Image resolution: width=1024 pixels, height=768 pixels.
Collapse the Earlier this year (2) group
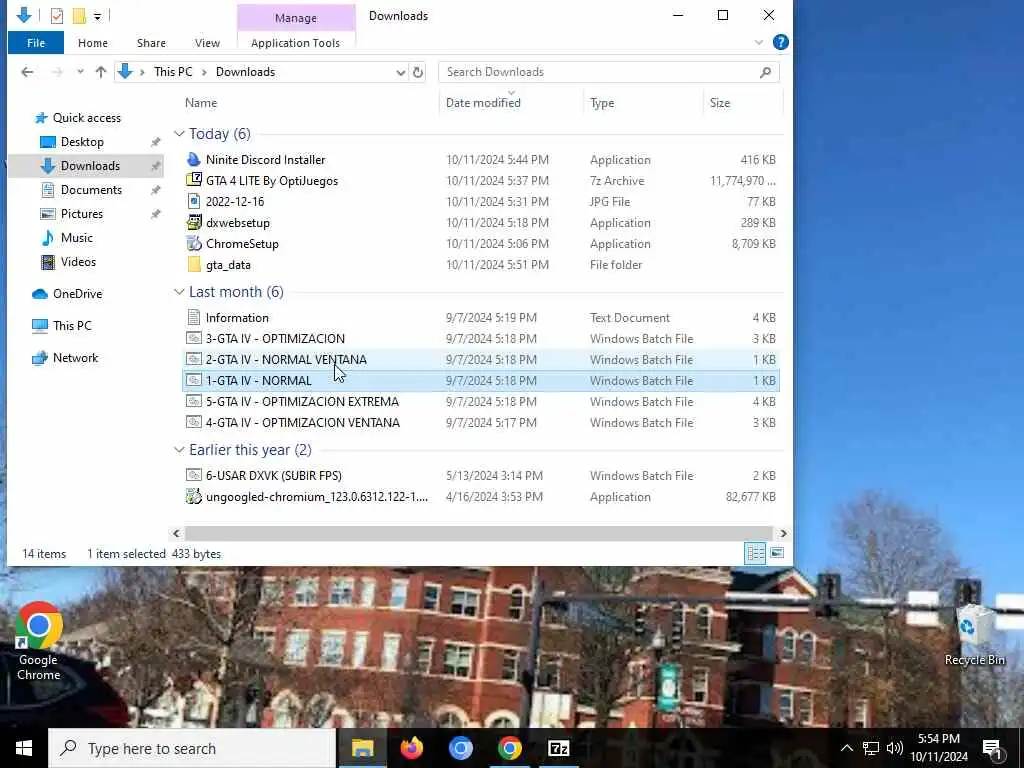click(x=179, y=450)
